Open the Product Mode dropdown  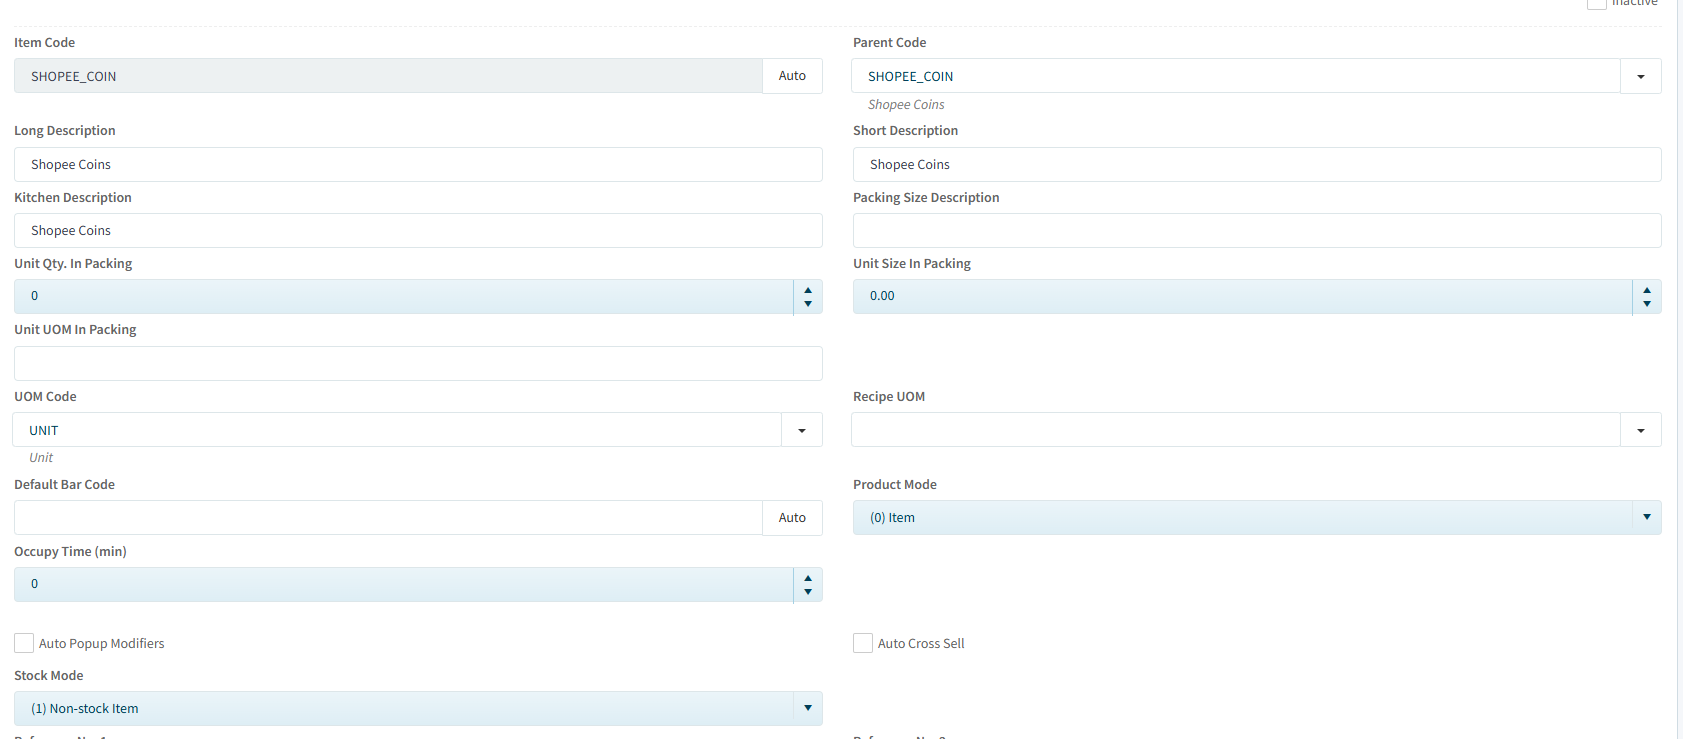click(1257, 518)
